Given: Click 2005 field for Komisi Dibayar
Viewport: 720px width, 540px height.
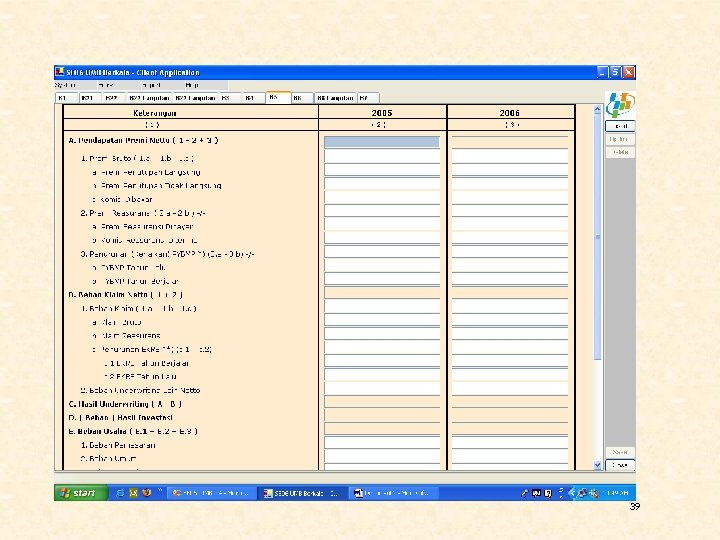Looking at the screenshot, I should pos(382,197).
